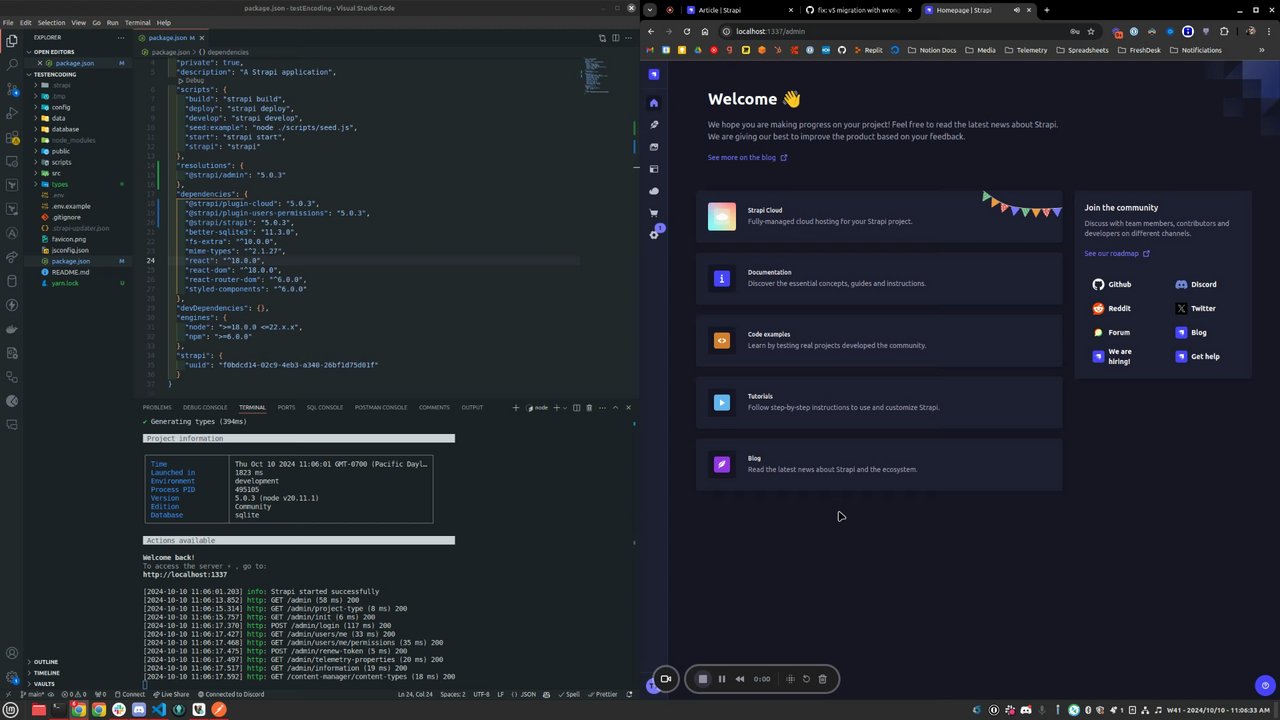Stop the screen recording
Image resolution: width=1280 pixels, height=720 pixels.
pyautogui.click(x=703, y=679)
